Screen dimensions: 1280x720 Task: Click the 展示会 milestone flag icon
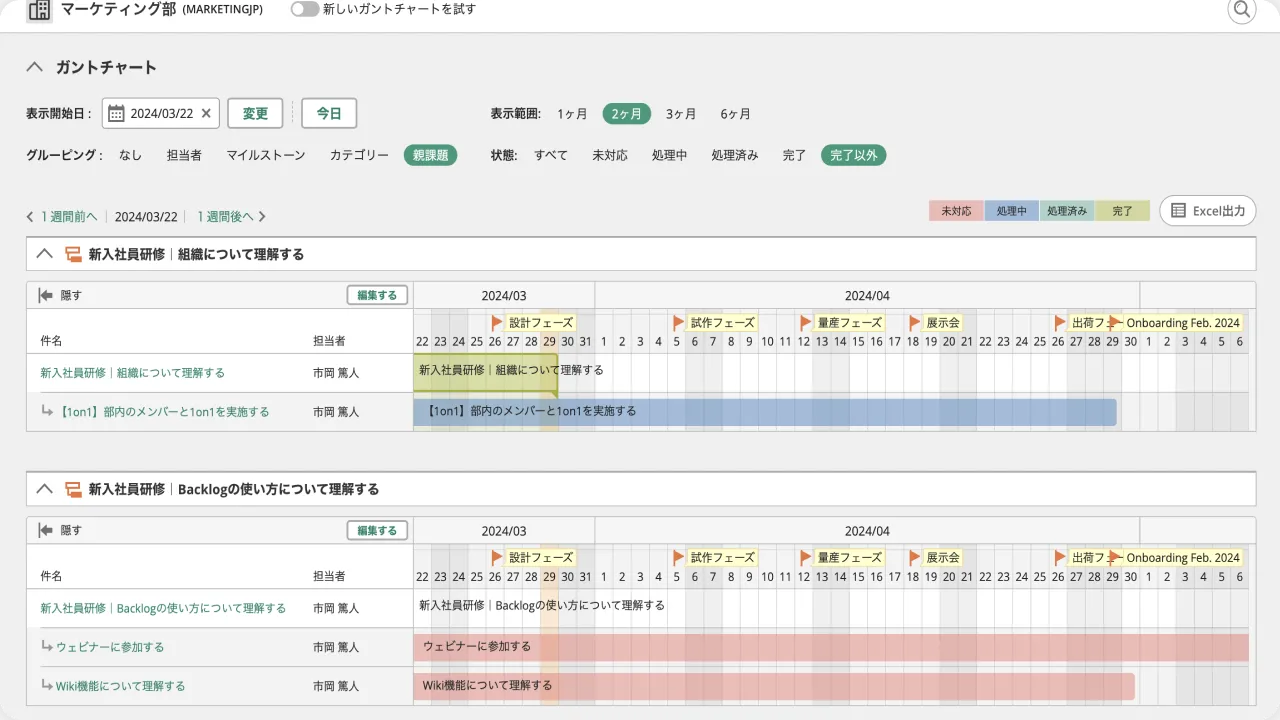click(x=915, y=322)
